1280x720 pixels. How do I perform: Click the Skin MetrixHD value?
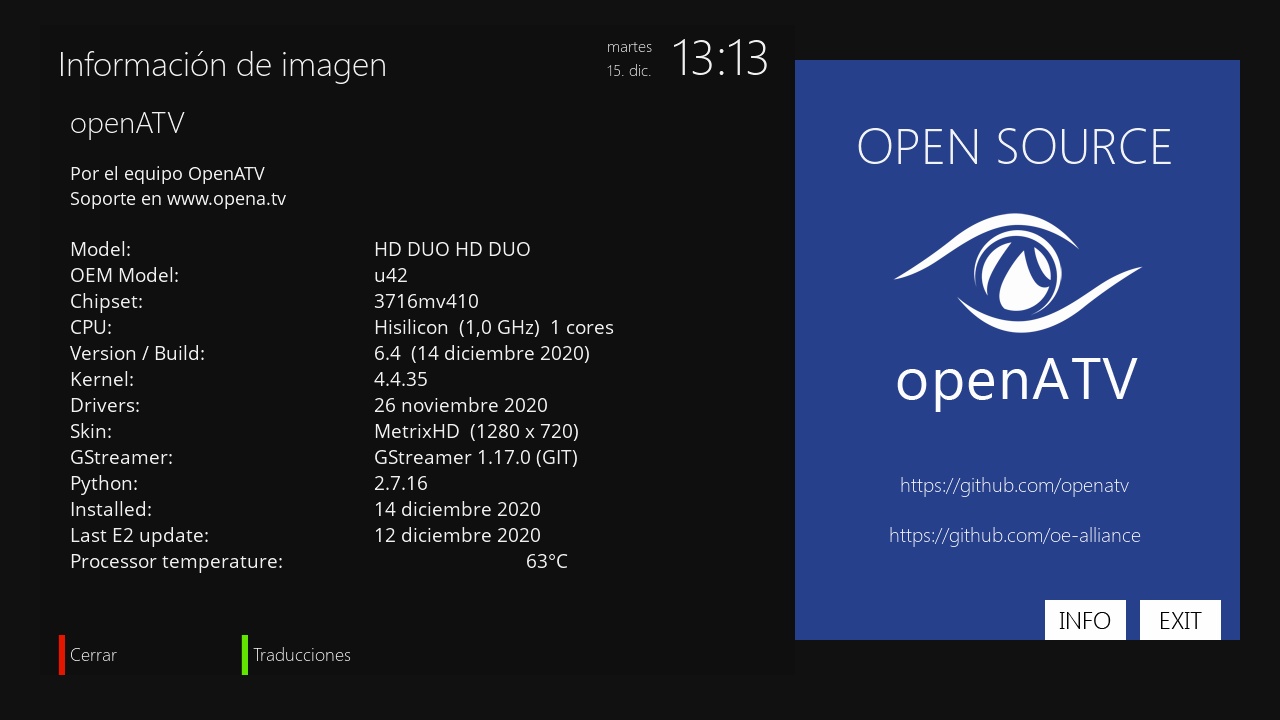[476, 431]
